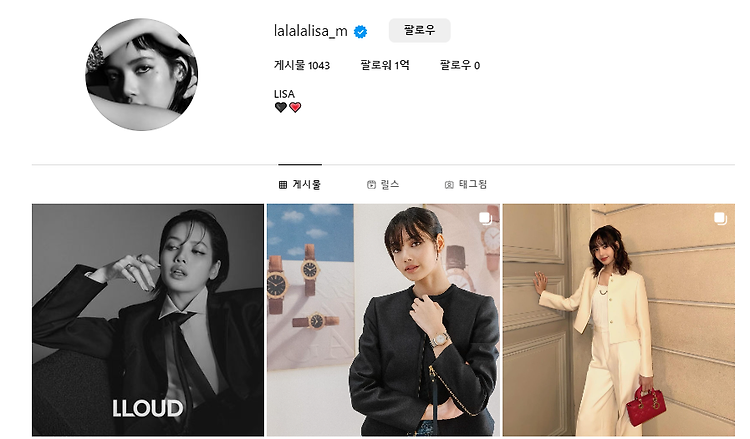Screen dimensions: 750x439
Task: Click the lalalalisa_m username
Action: click(x=310, y=31)
